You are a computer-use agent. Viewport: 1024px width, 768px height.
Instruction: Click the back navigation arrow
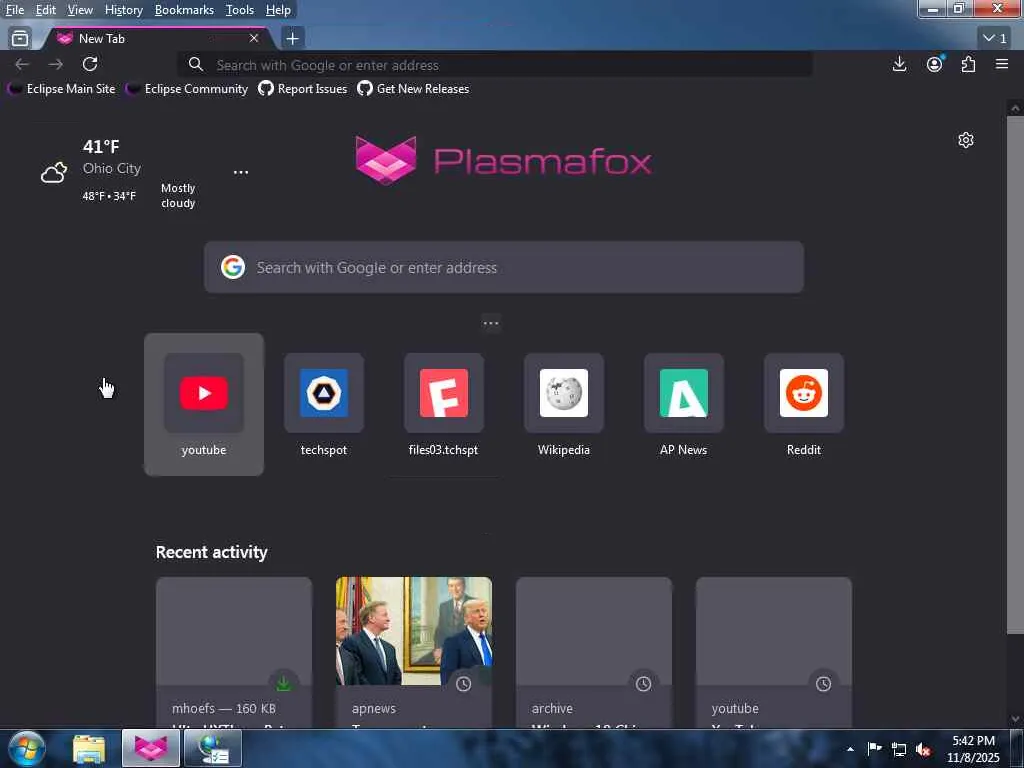tap(22, 64)
